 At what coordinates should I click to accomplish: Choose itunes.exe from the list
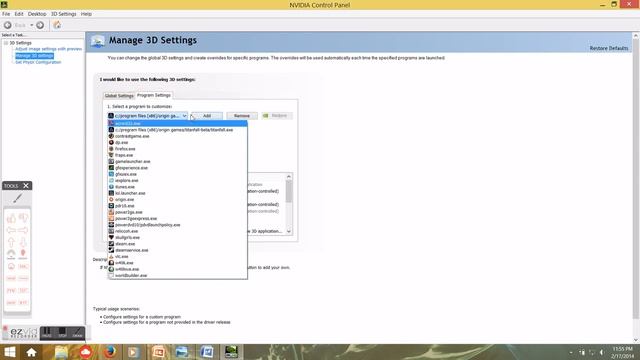click(x=178, y=187)
